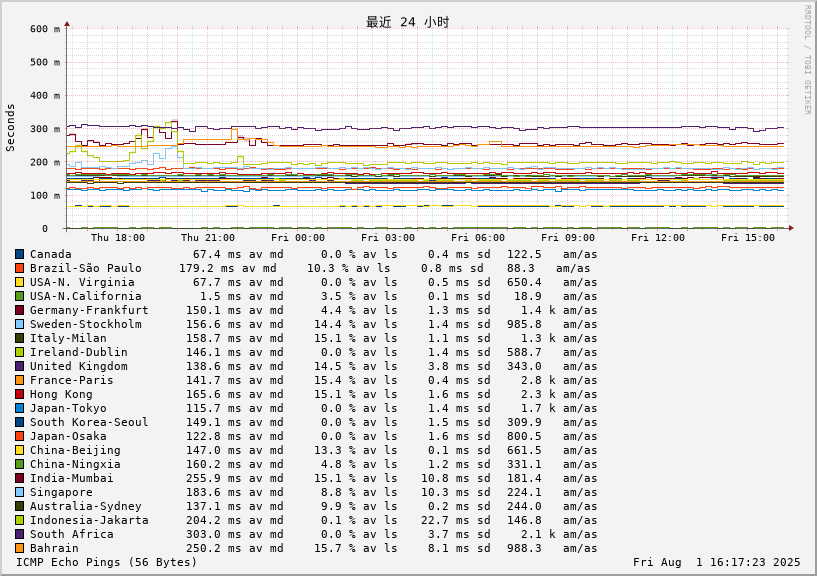Click the Fri 15:00 x-axis label
Viewport: 817px width, 576px height.
pos(748,238)
